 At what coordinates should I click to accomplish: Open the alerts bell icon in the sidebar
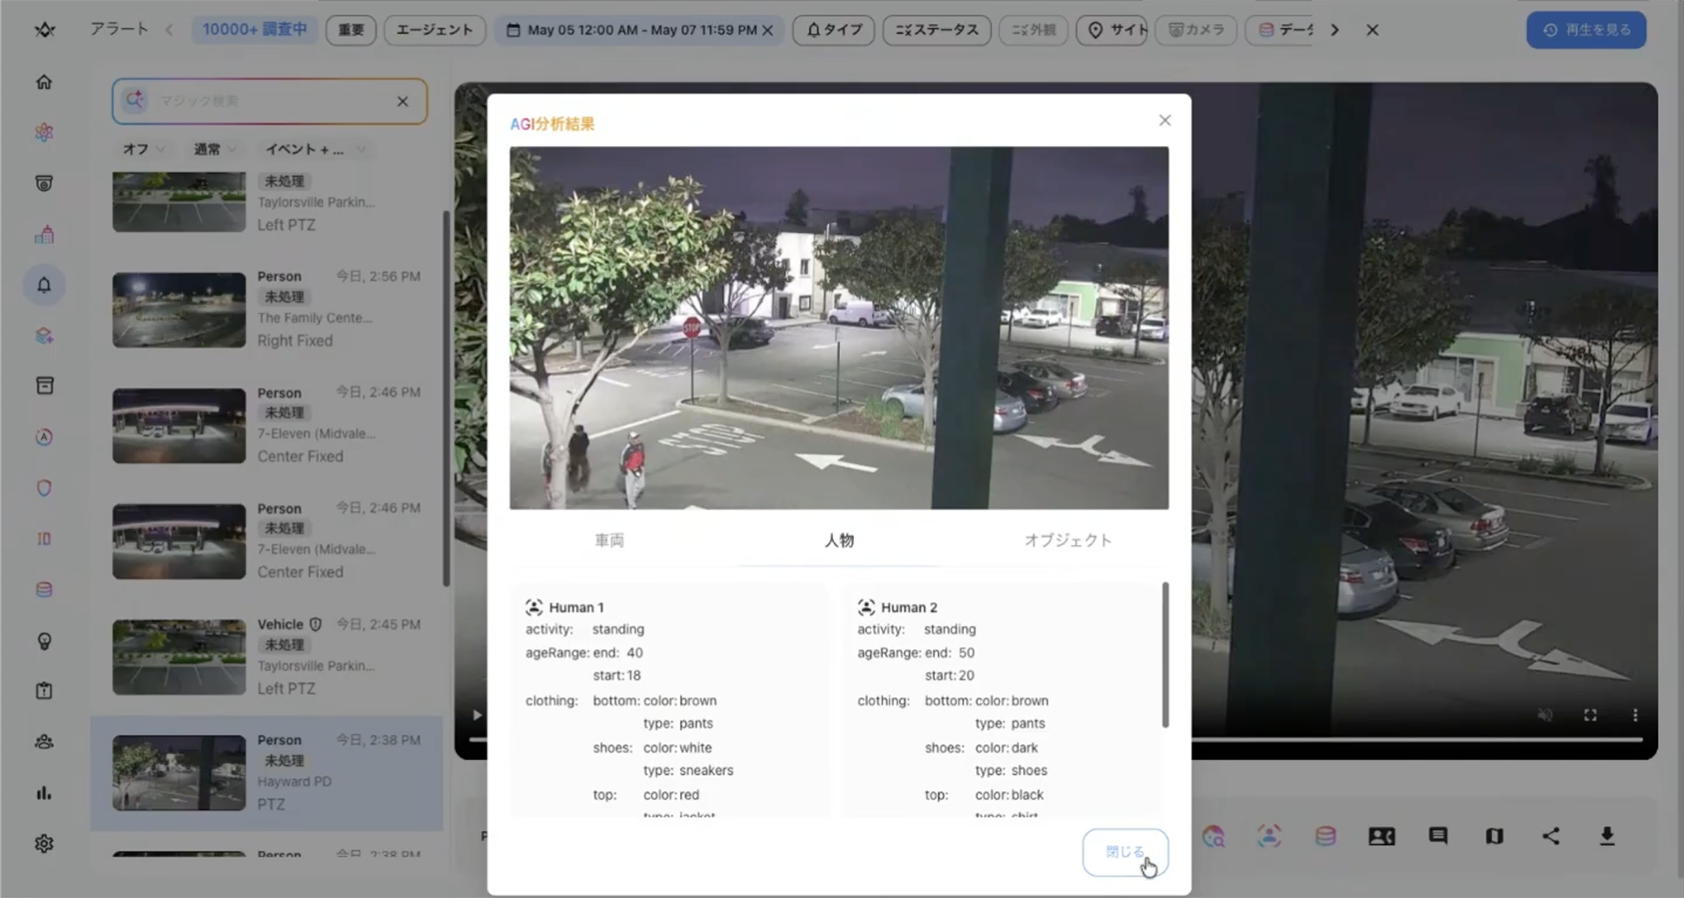tap(44, 285)
